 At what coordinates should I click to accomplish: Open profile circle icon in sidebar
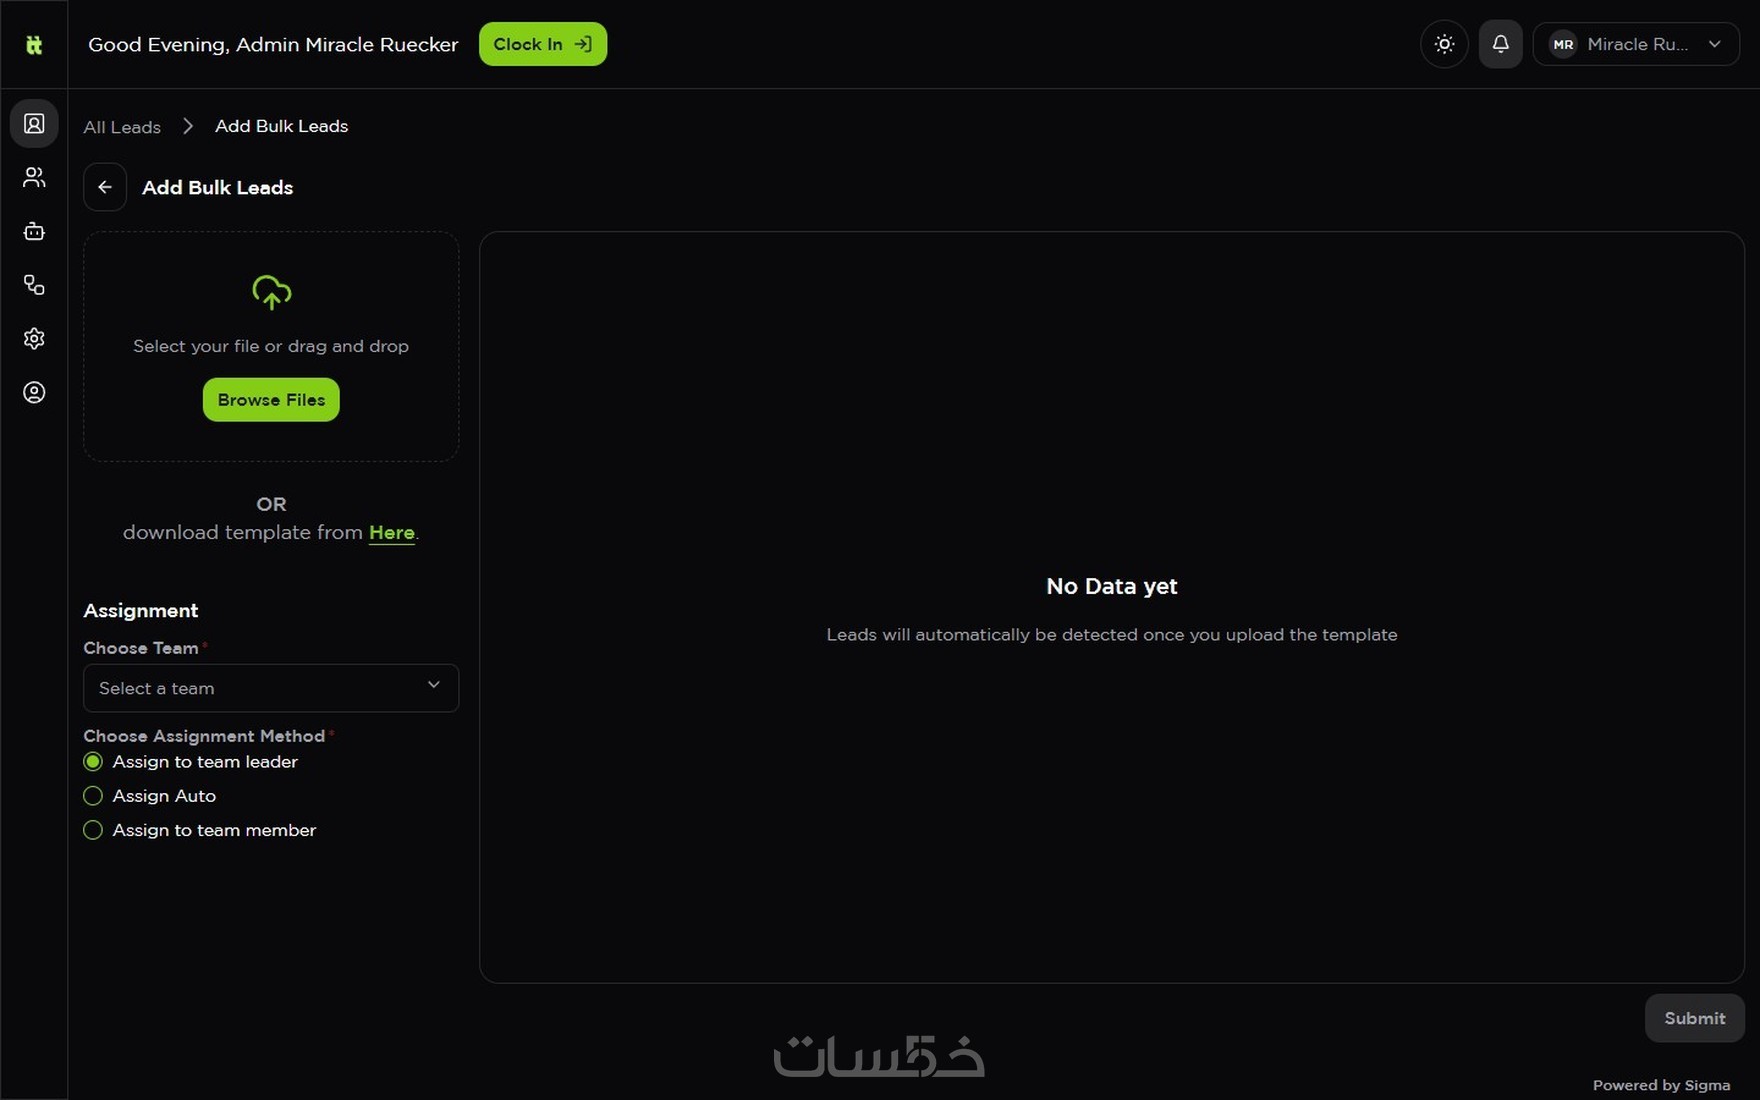tap(34, 393)
